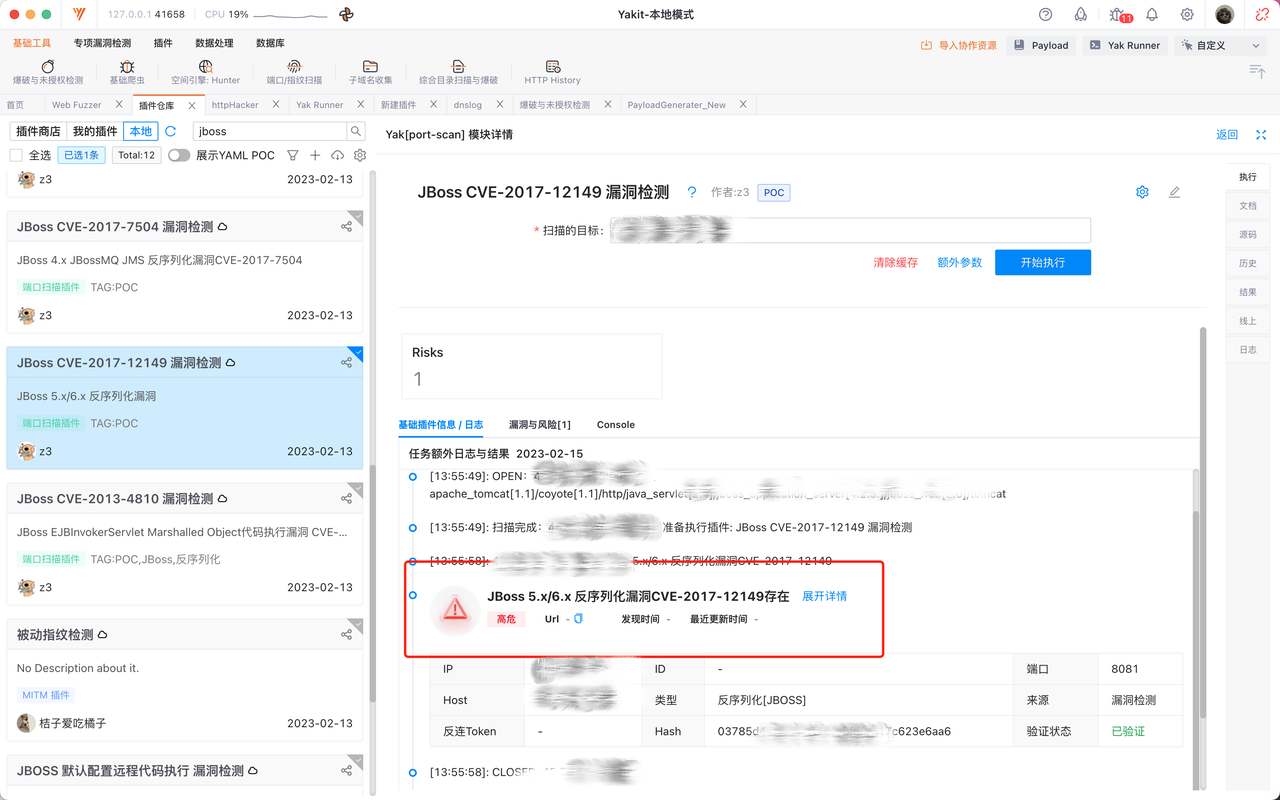Open 空间引擎: Hunter search tool
Image resolution: width=1280 pixels, height=800 pixels.
205,73
